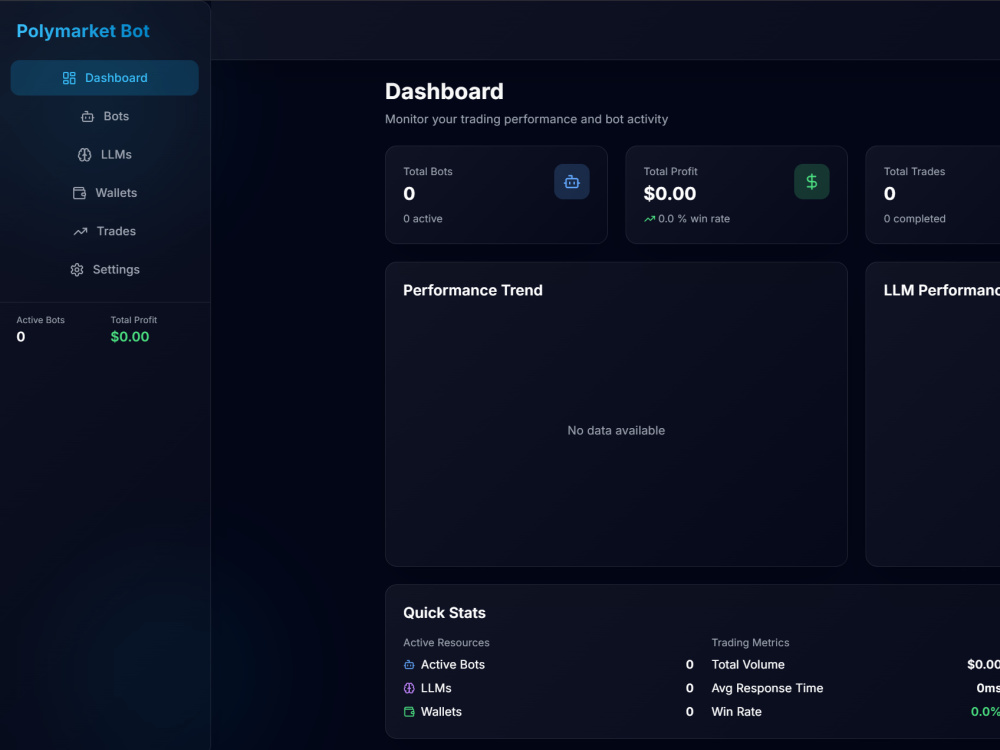
Task: Click the Total Volume metric label
Action: click(748, 665)
